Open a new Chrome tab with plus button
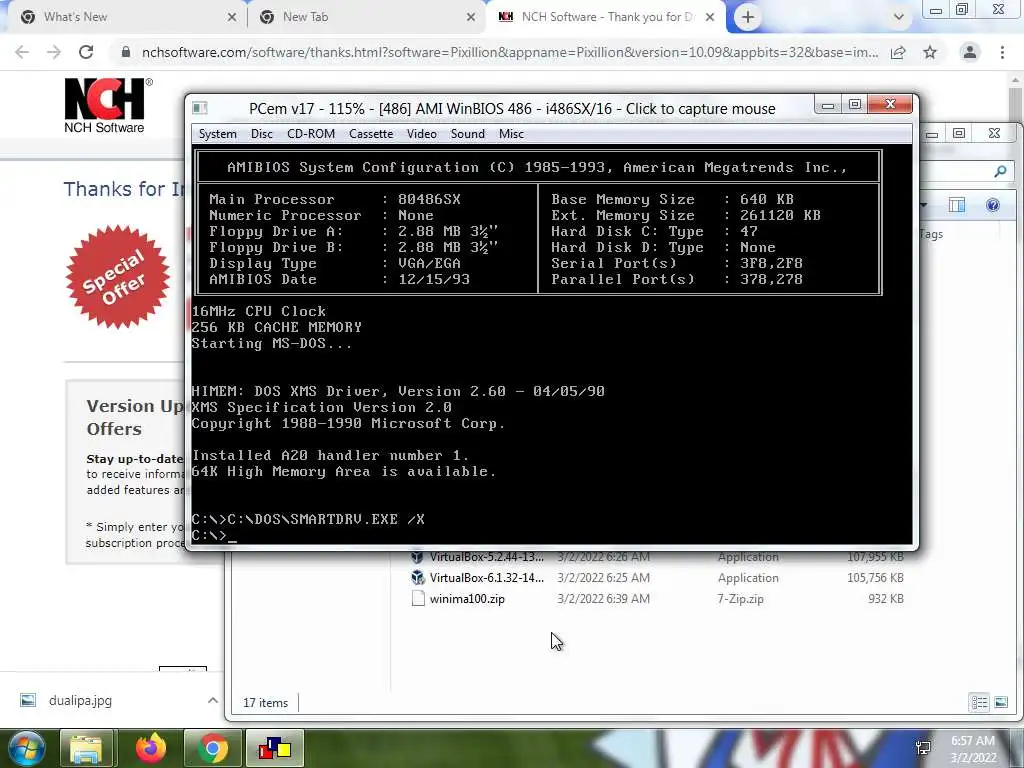This screenshot has height=768, width=1024. pos(748,18)
